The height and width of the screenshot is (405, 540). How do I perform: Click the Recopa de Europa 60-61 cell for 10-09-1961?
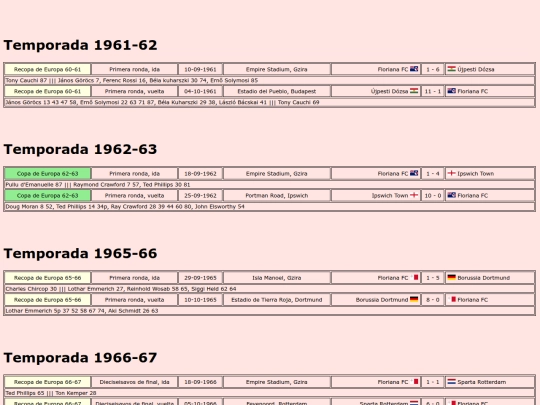coord(48,69)
